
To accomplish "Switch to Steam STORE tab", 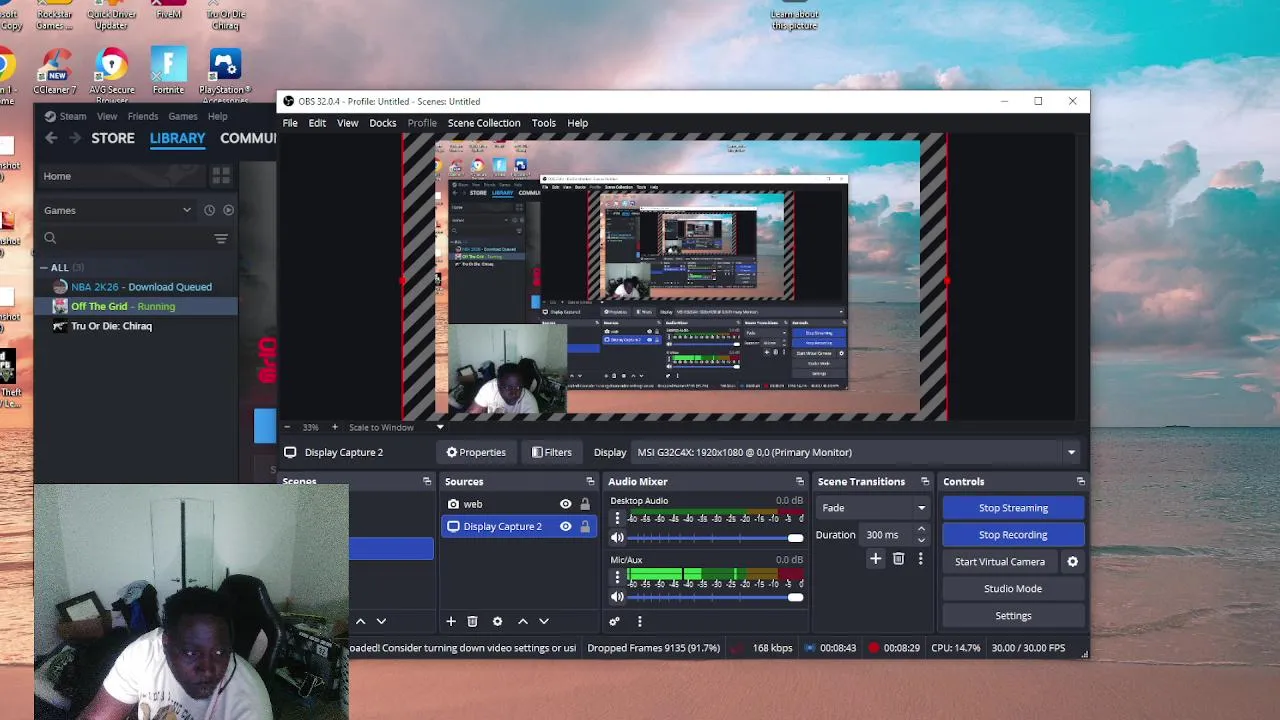I will [113, 138].
